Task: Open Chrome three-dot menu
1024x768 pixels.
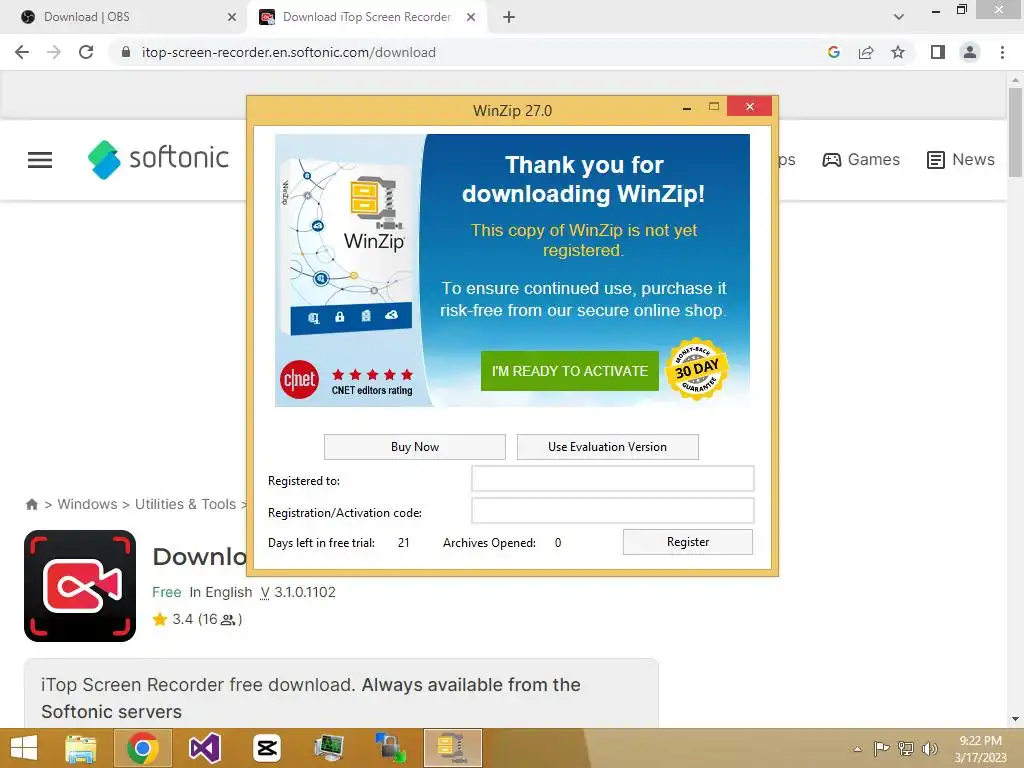Action: [x=1002, y=52]
